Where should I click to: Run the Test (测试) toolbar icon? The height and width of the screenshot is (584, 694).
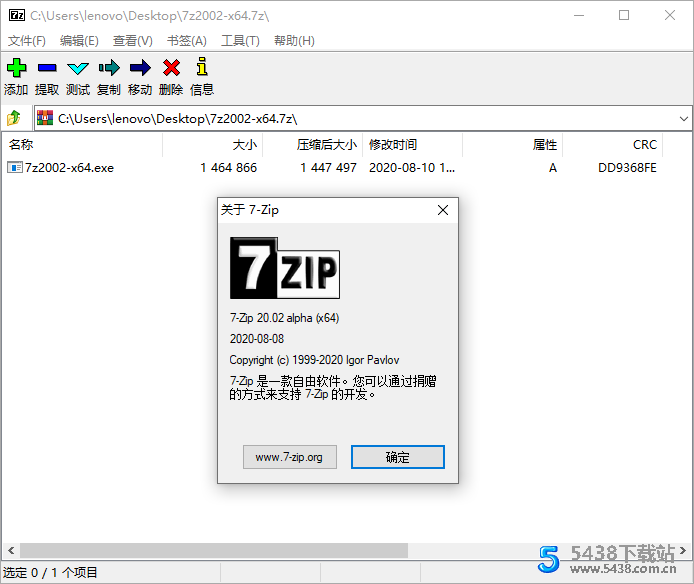(x=78, y=68)
